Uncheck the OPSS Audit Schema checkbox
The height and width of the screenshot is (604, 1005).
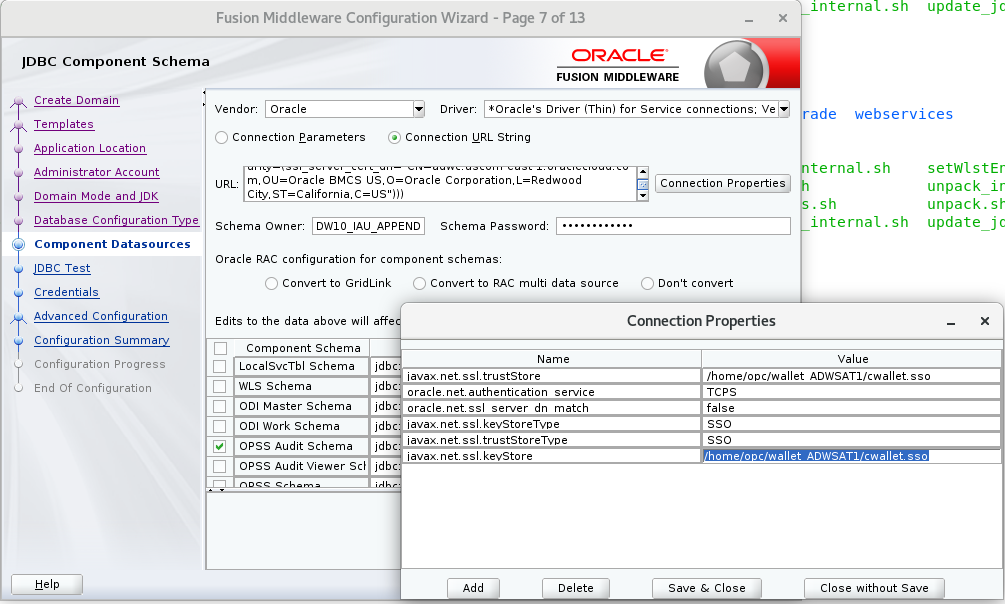point(220,446)
